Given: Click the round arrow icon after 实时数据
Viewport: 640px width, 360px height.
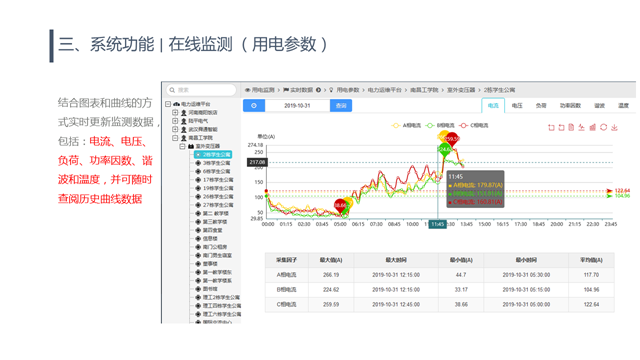Looking at the screenshot, I should 318,90.
